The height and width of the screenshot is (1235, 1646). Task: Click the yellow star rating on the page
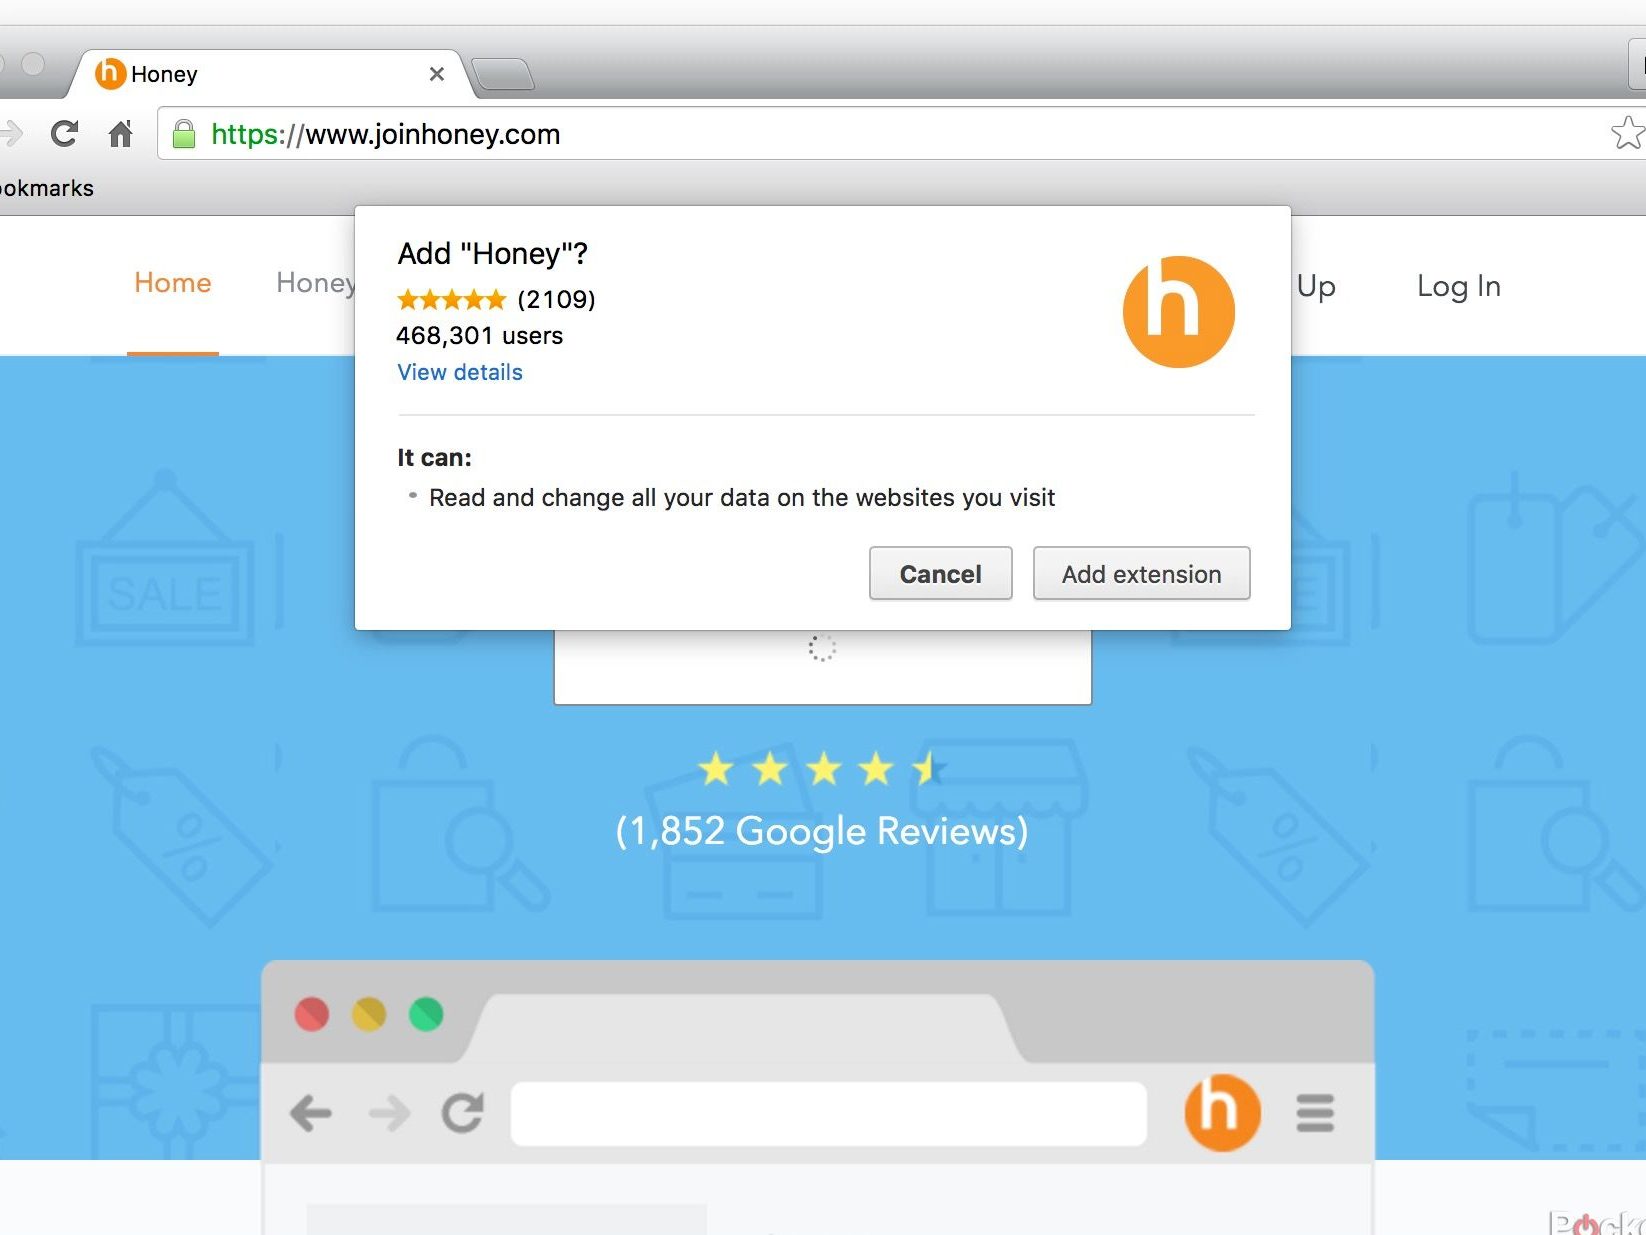pos(822,769)
